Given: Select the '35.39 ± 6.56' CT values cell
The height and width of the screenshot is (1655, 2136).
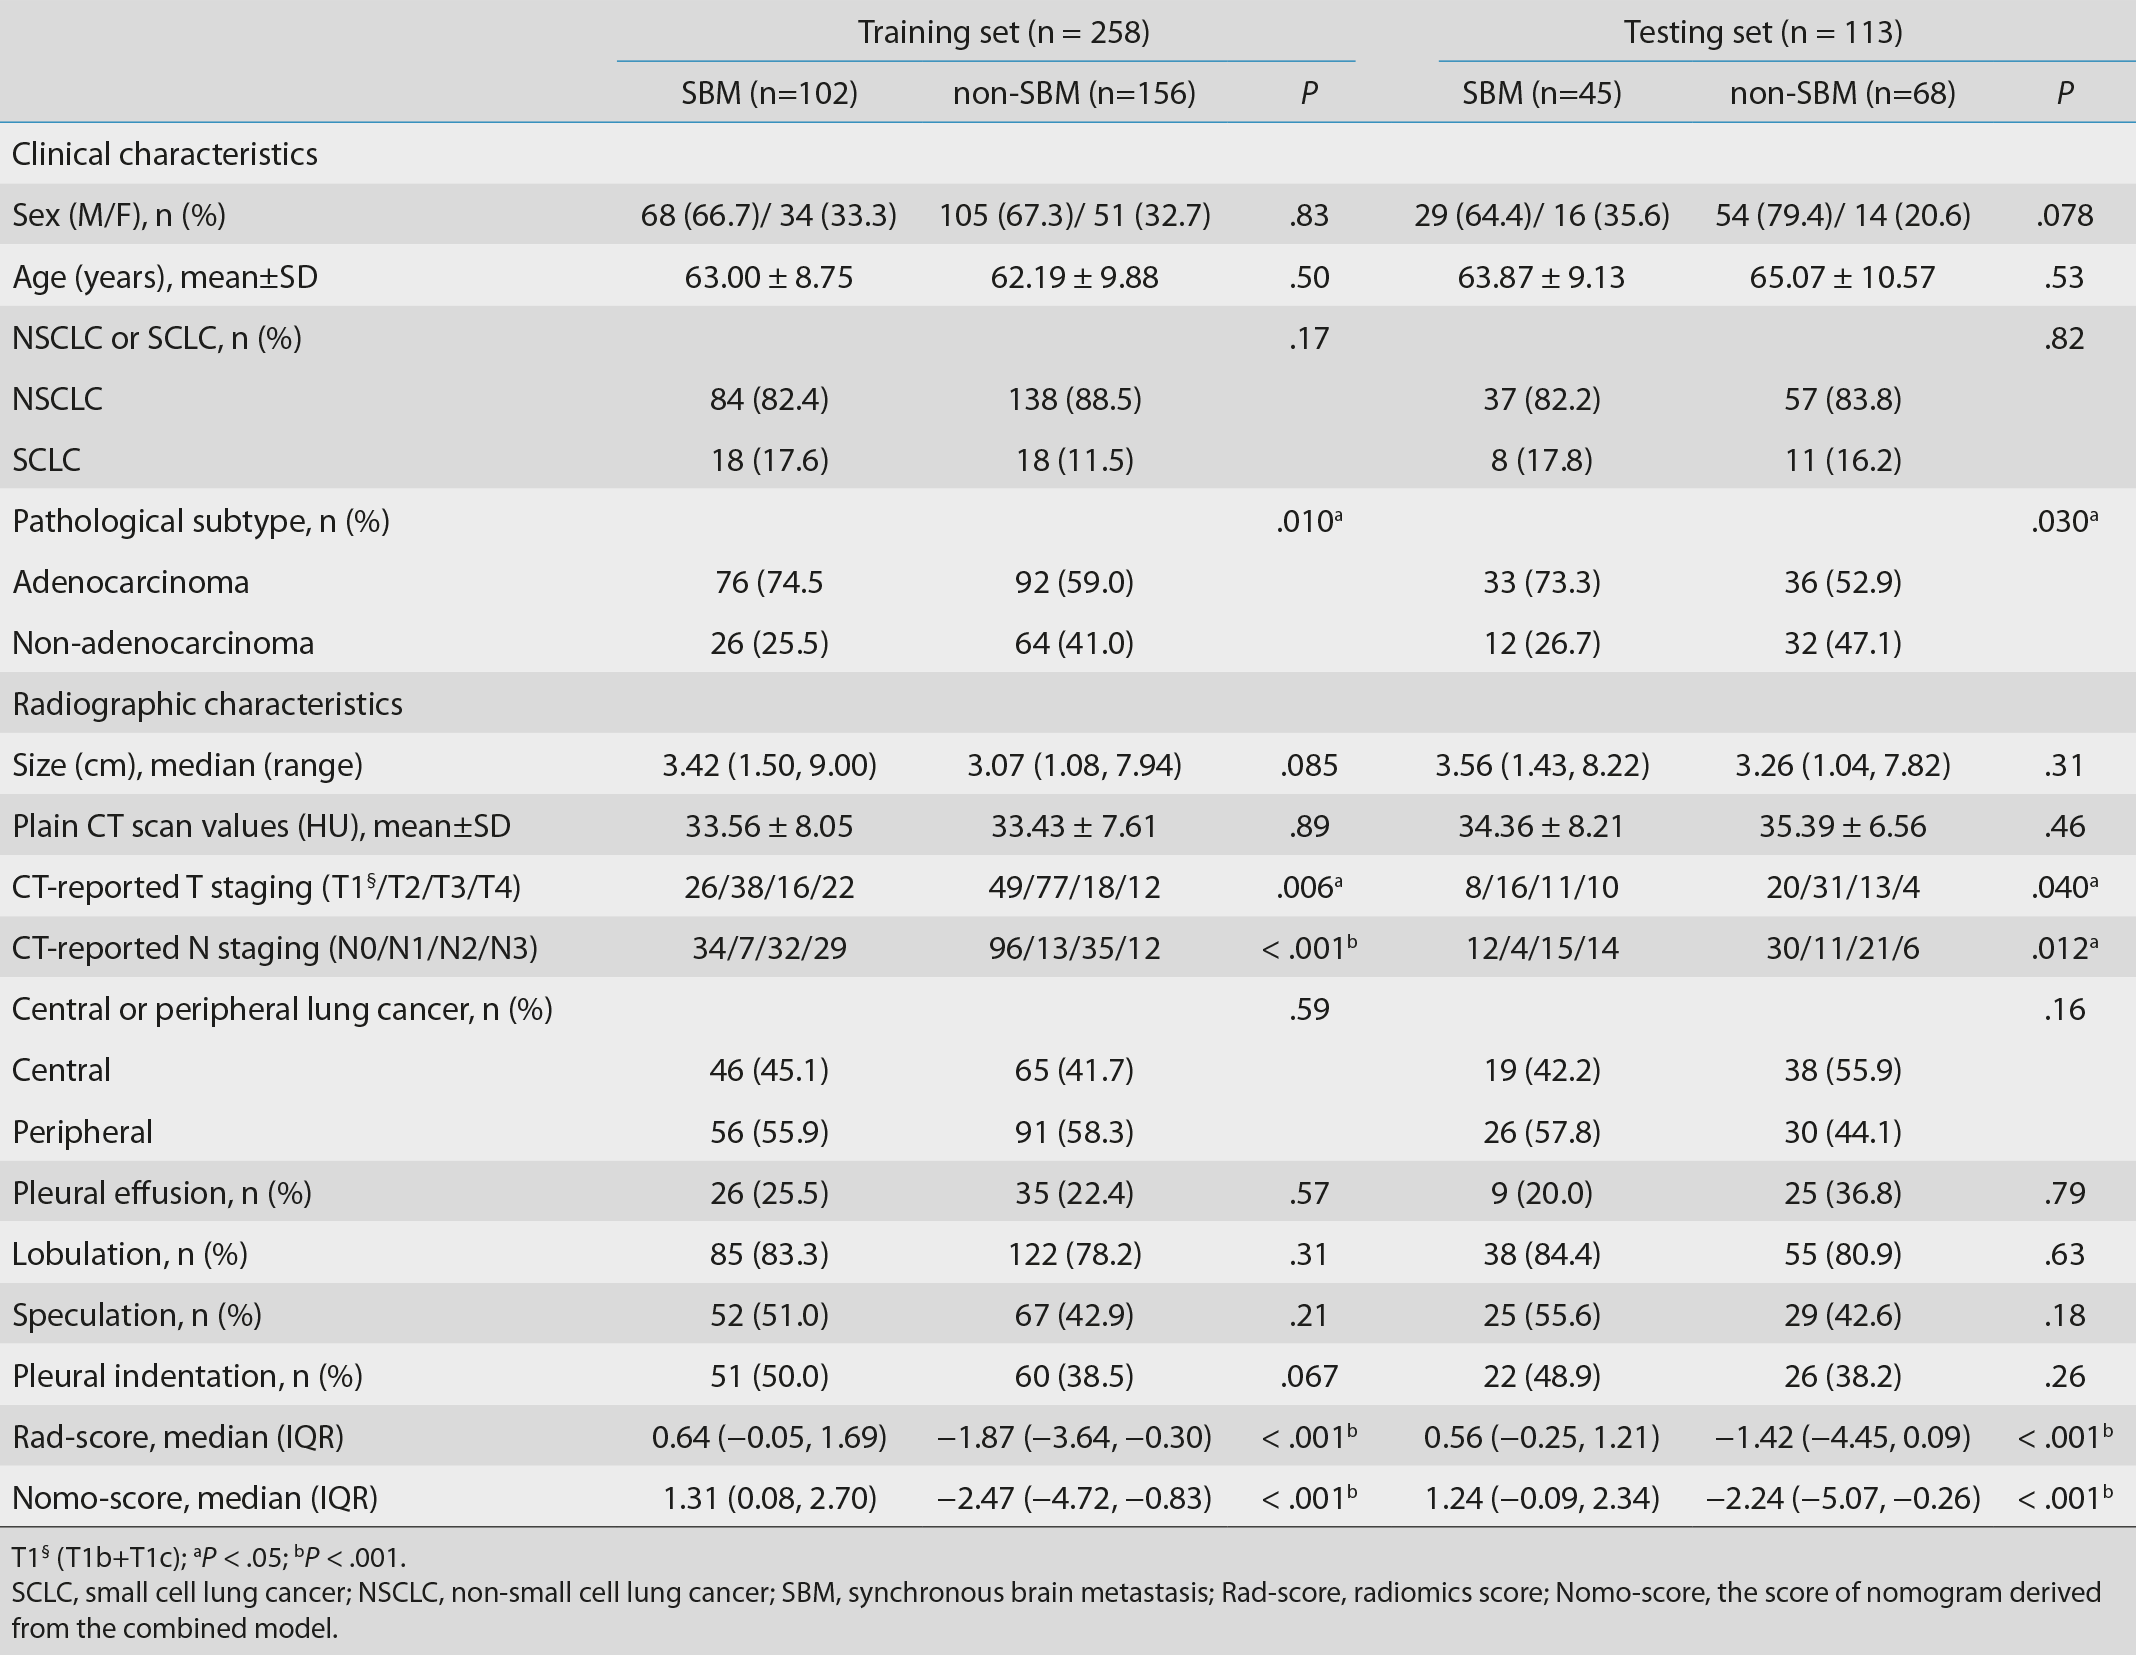Looking at the screenshot, I should point(1842,826).
